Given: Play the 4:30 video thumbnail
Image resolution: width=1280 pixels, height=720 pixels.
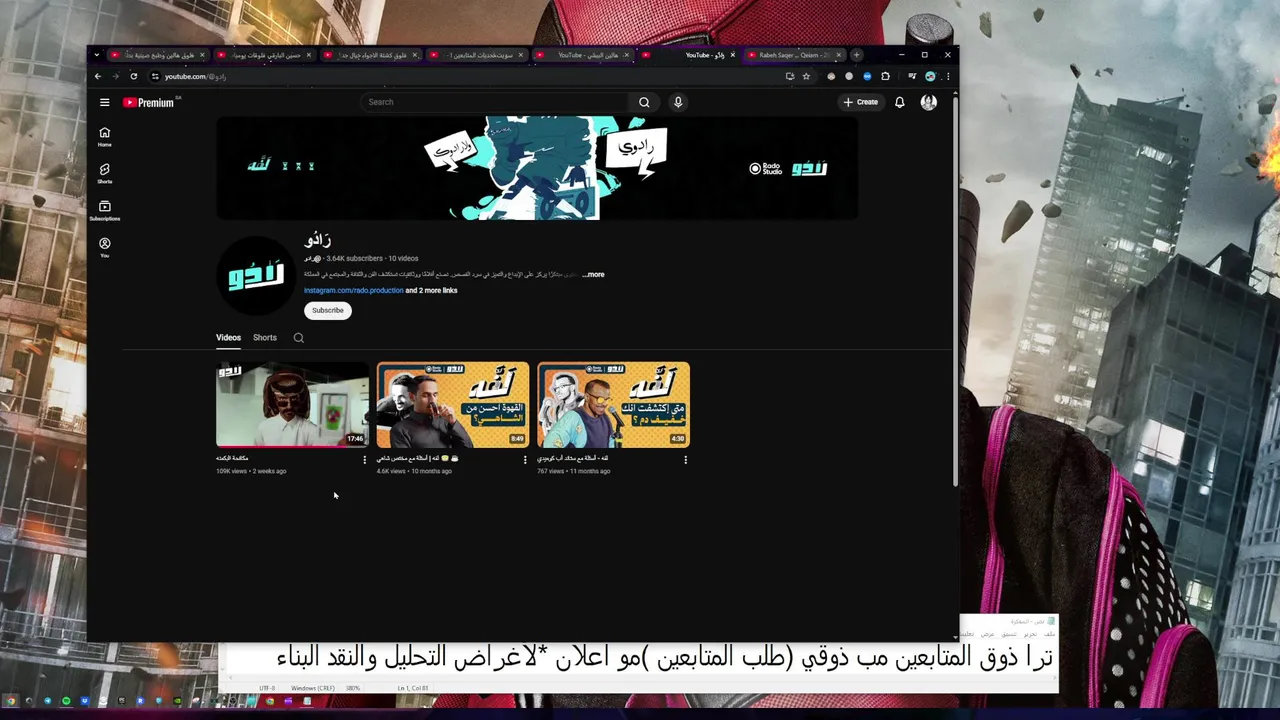Looking at the screenshot, I should pos(613,405).
